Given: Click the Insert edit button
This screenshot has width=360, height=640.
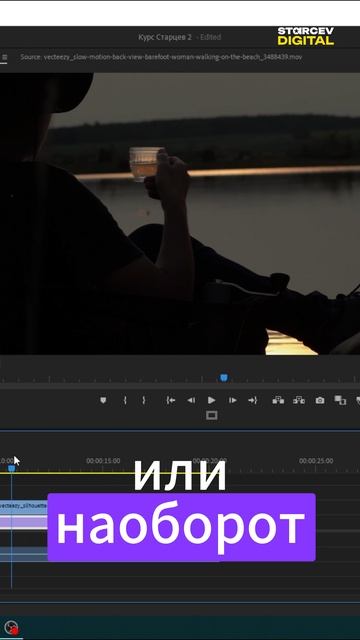Looking at the screenshot, I should click(278, 400).
